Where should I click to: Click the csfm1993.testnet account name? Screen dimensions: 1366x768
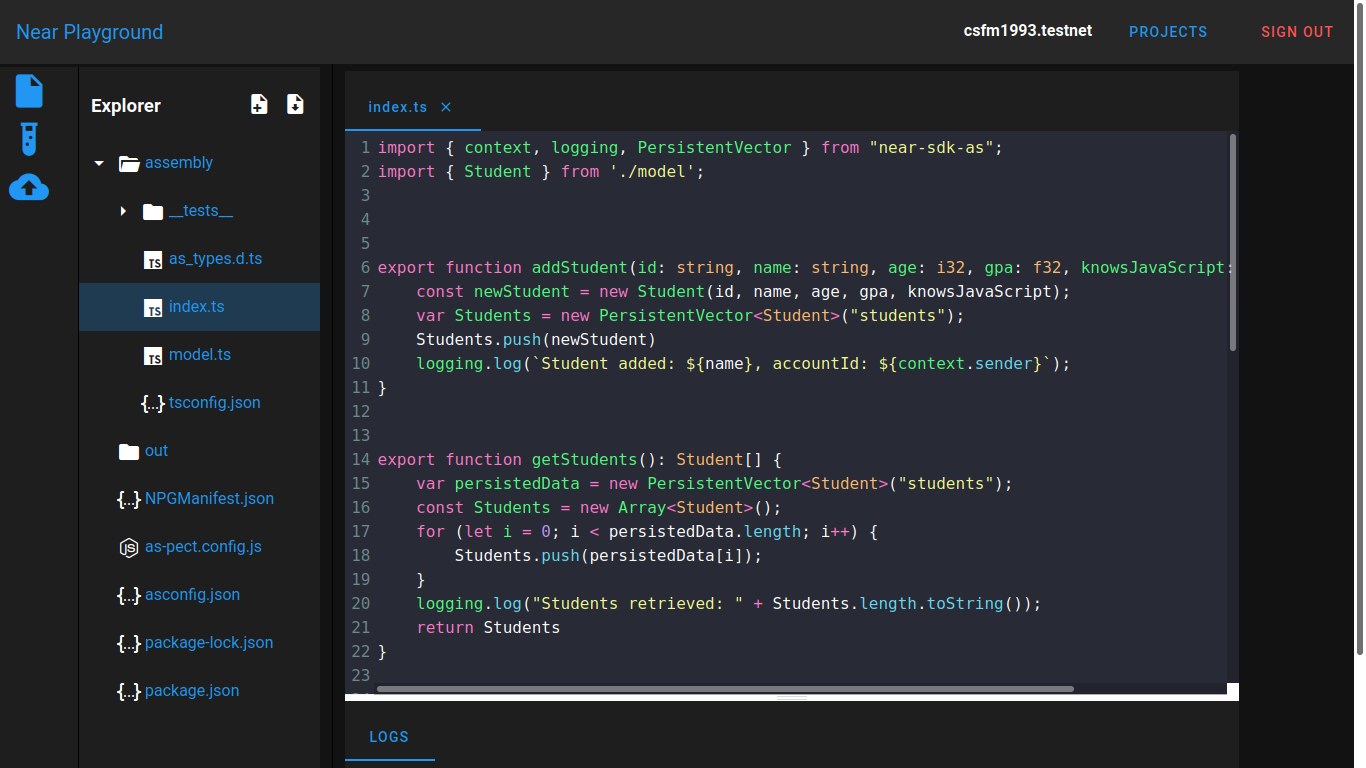point(1028,31)
